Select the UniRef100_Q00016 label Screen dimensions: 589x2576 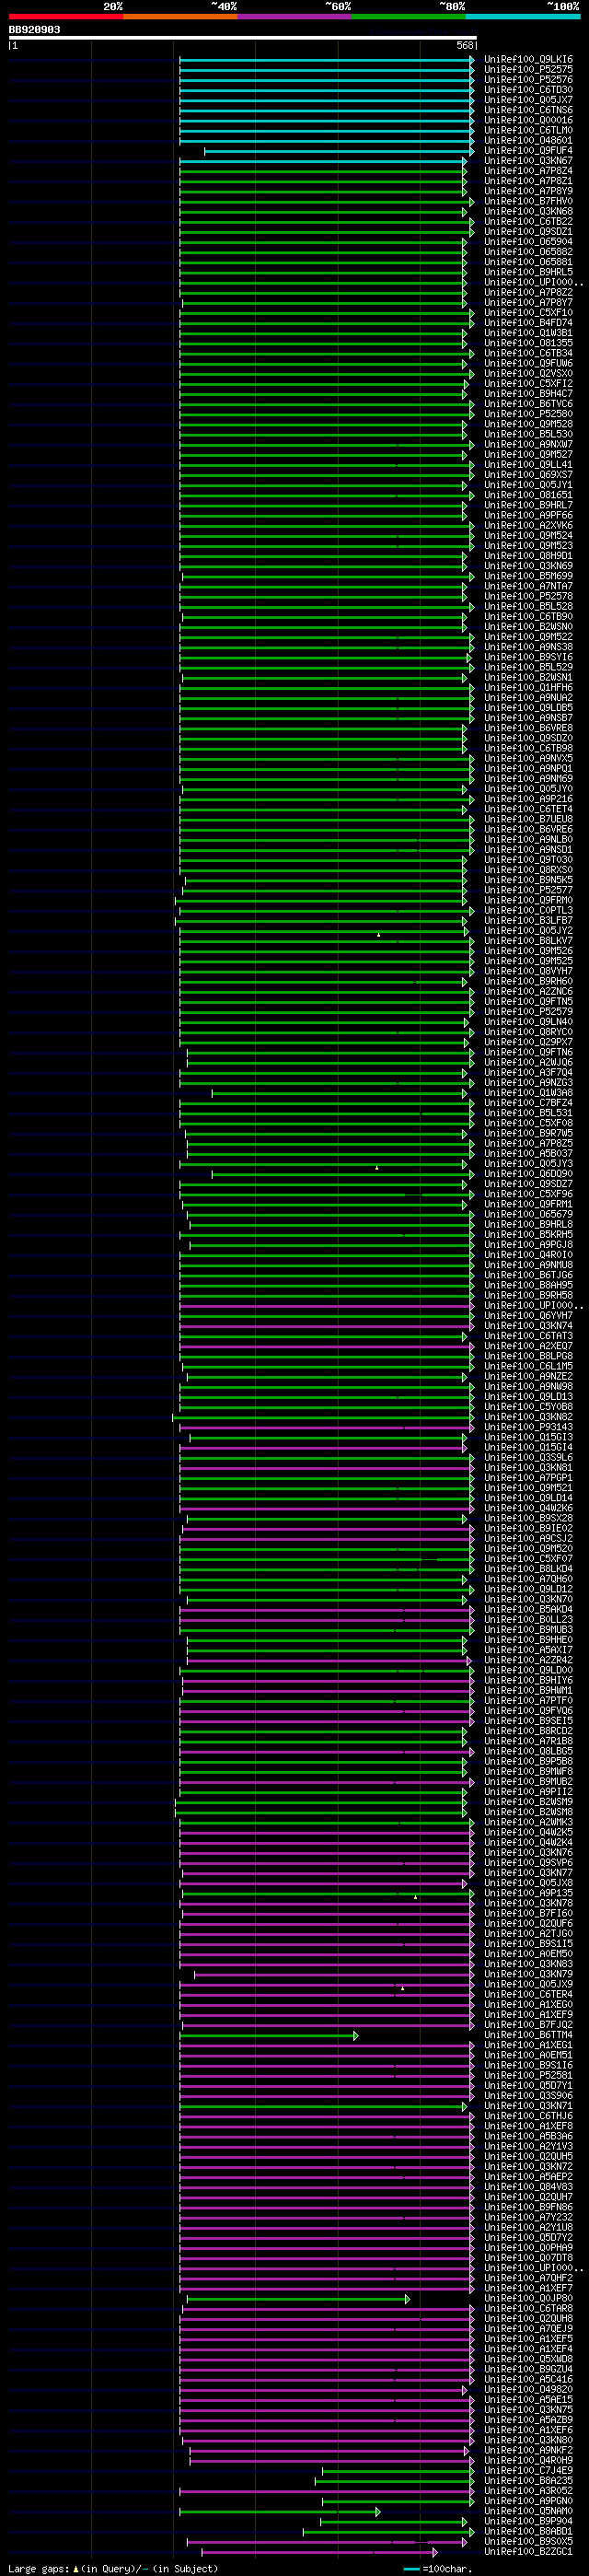pos(529,120)
